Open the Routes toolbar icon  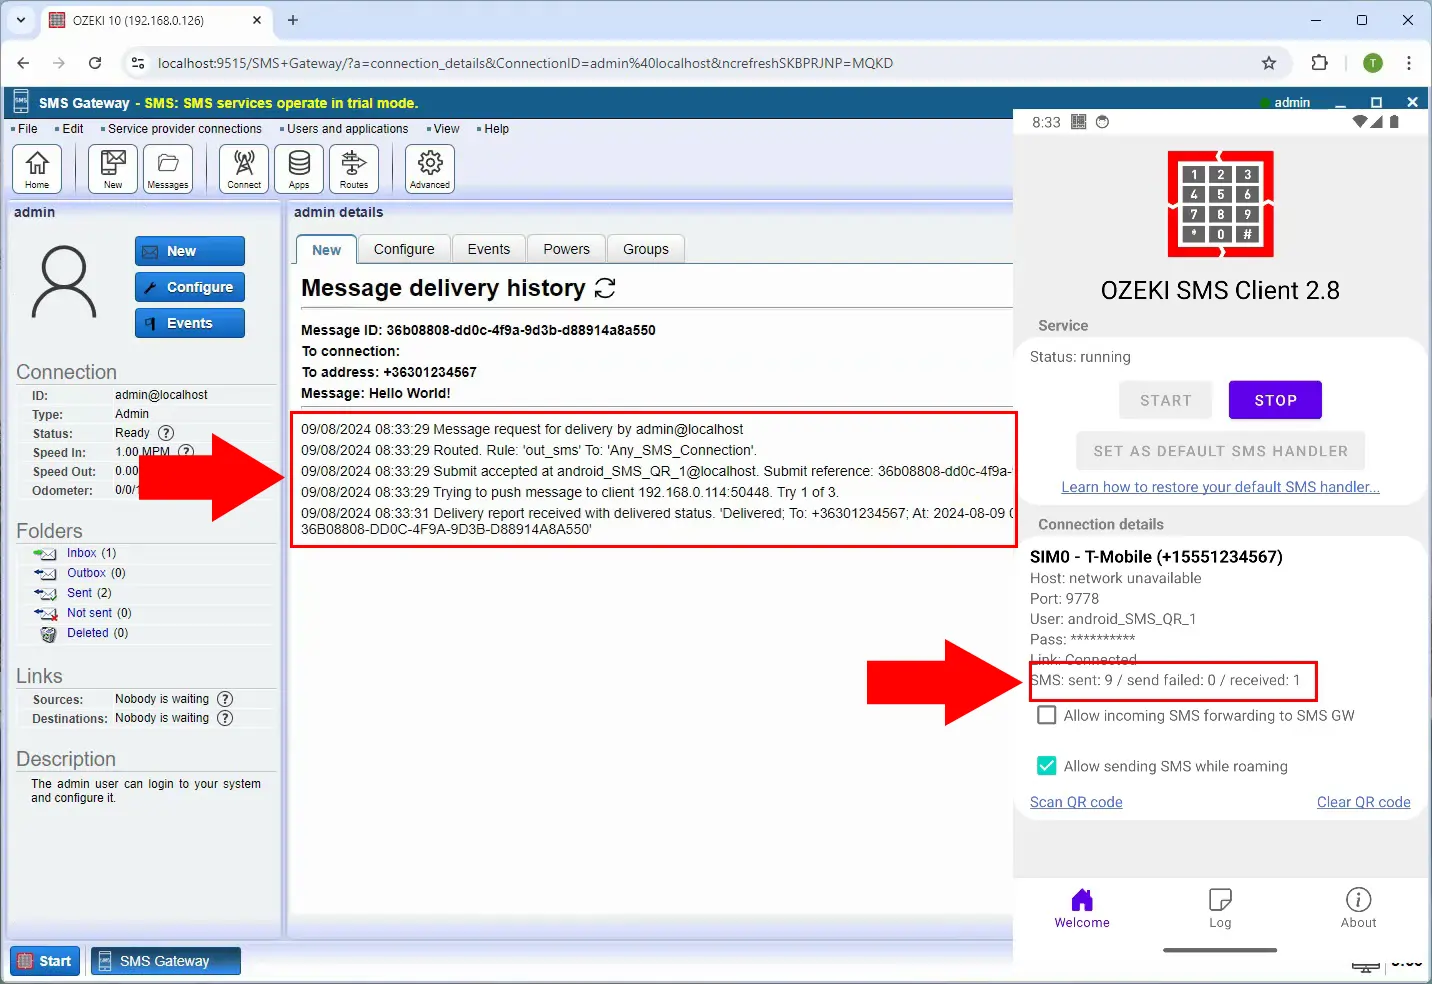click(354, 169)
